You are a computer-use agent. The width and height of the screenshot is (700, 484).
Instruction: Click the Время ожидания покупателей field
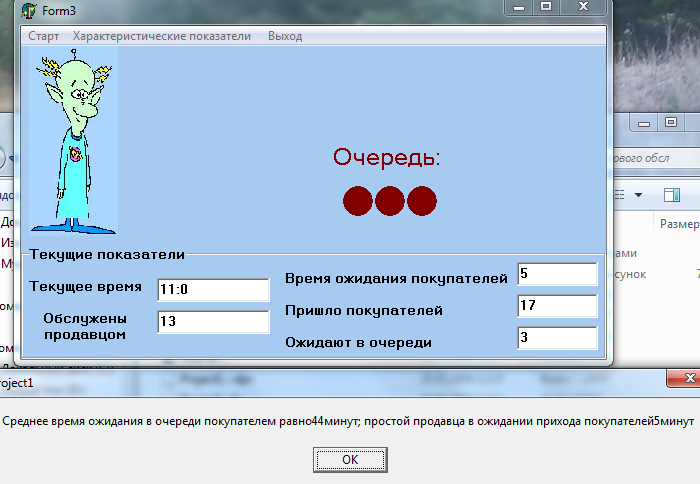pyautogui.click(x=557, y=274)
